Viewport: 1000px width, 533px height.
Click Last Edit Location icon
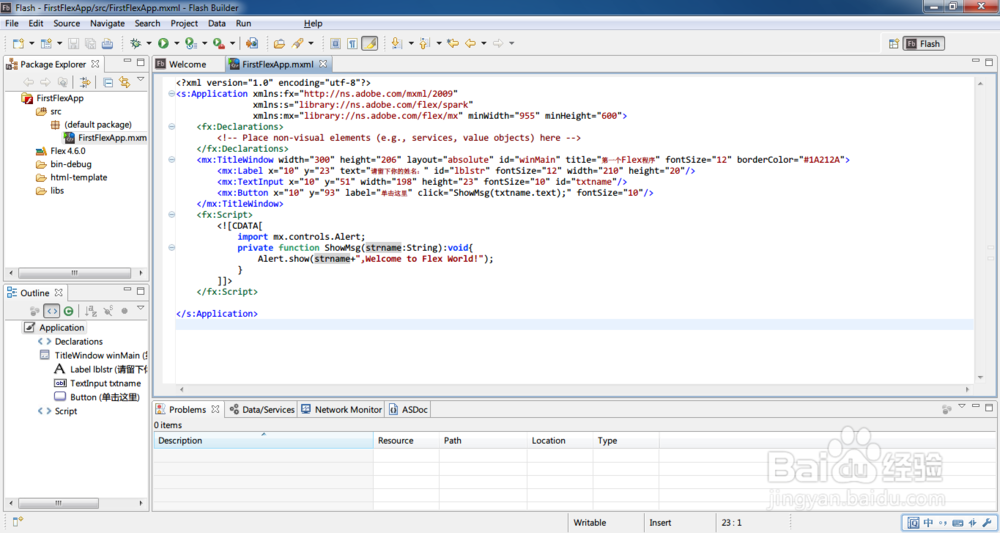(x=453, y=43)
